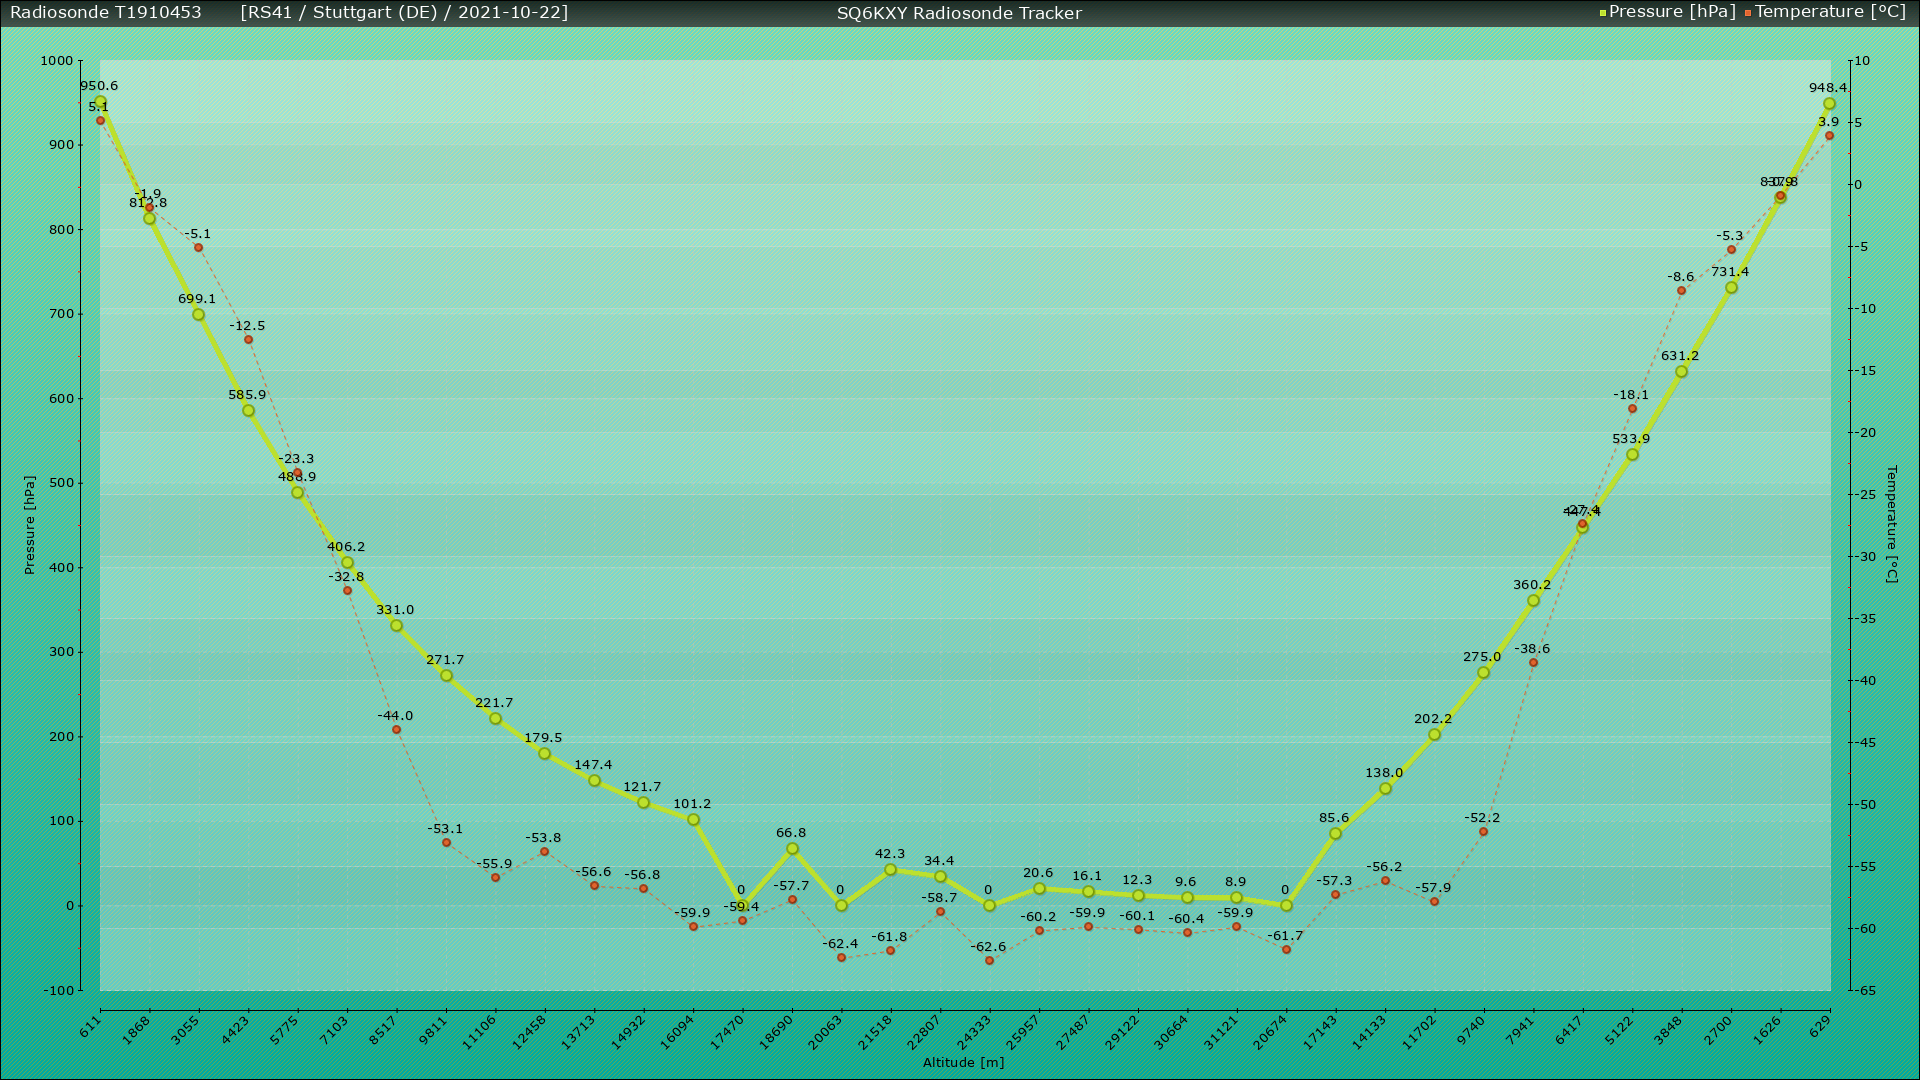Screen dimensions: 1920x1080
Task: Click the 101.2 pressure data point
Action: 693,820
